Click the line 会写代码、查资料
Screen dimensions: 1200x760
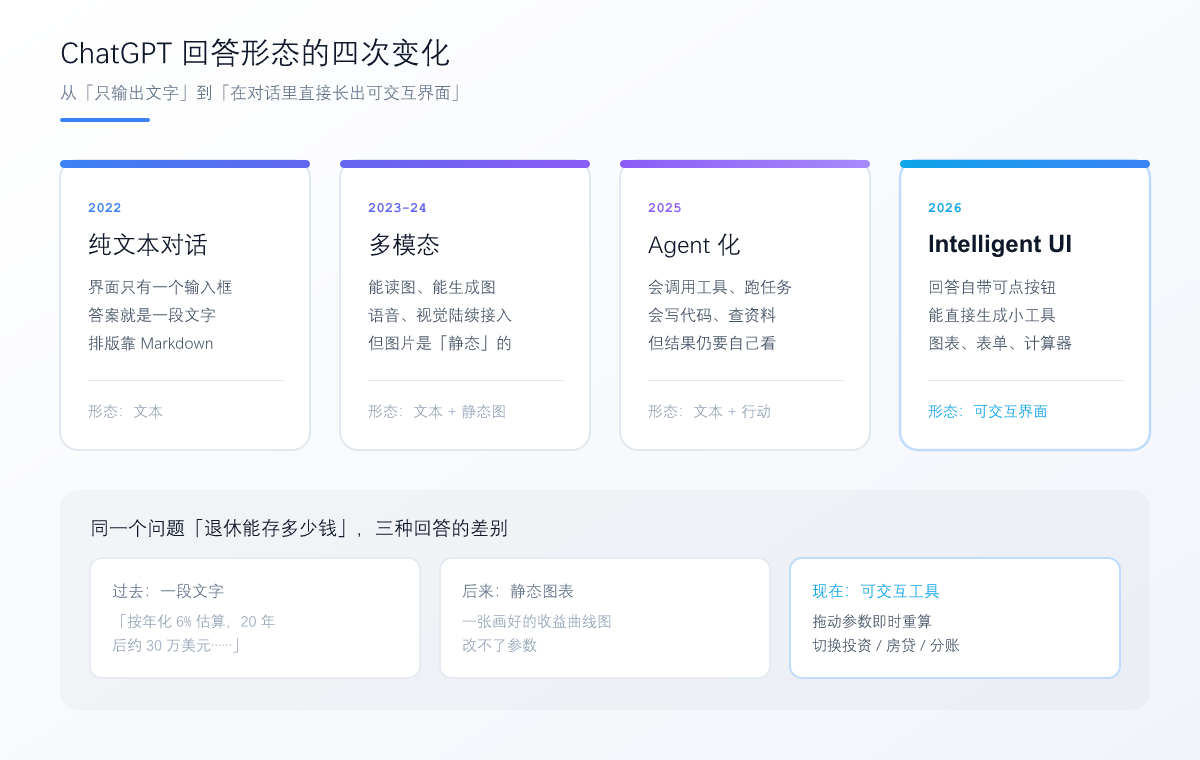pos(712,315)
